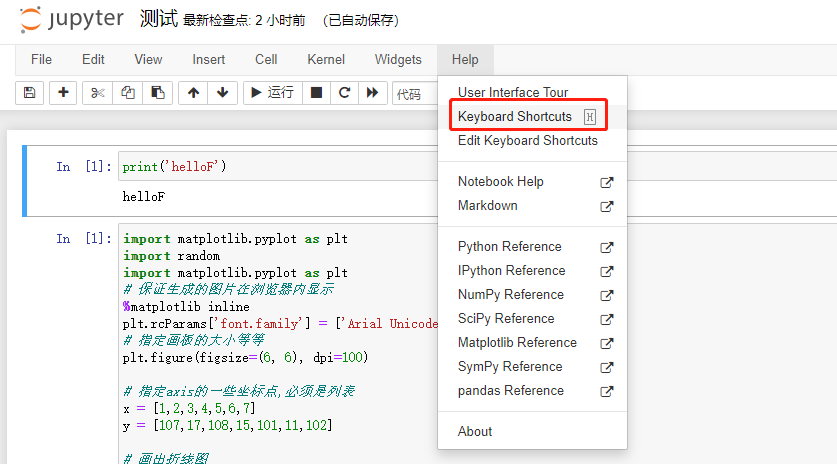Click external link icon beside SymPy Reference
837x464 pixels.
[606, 368]
